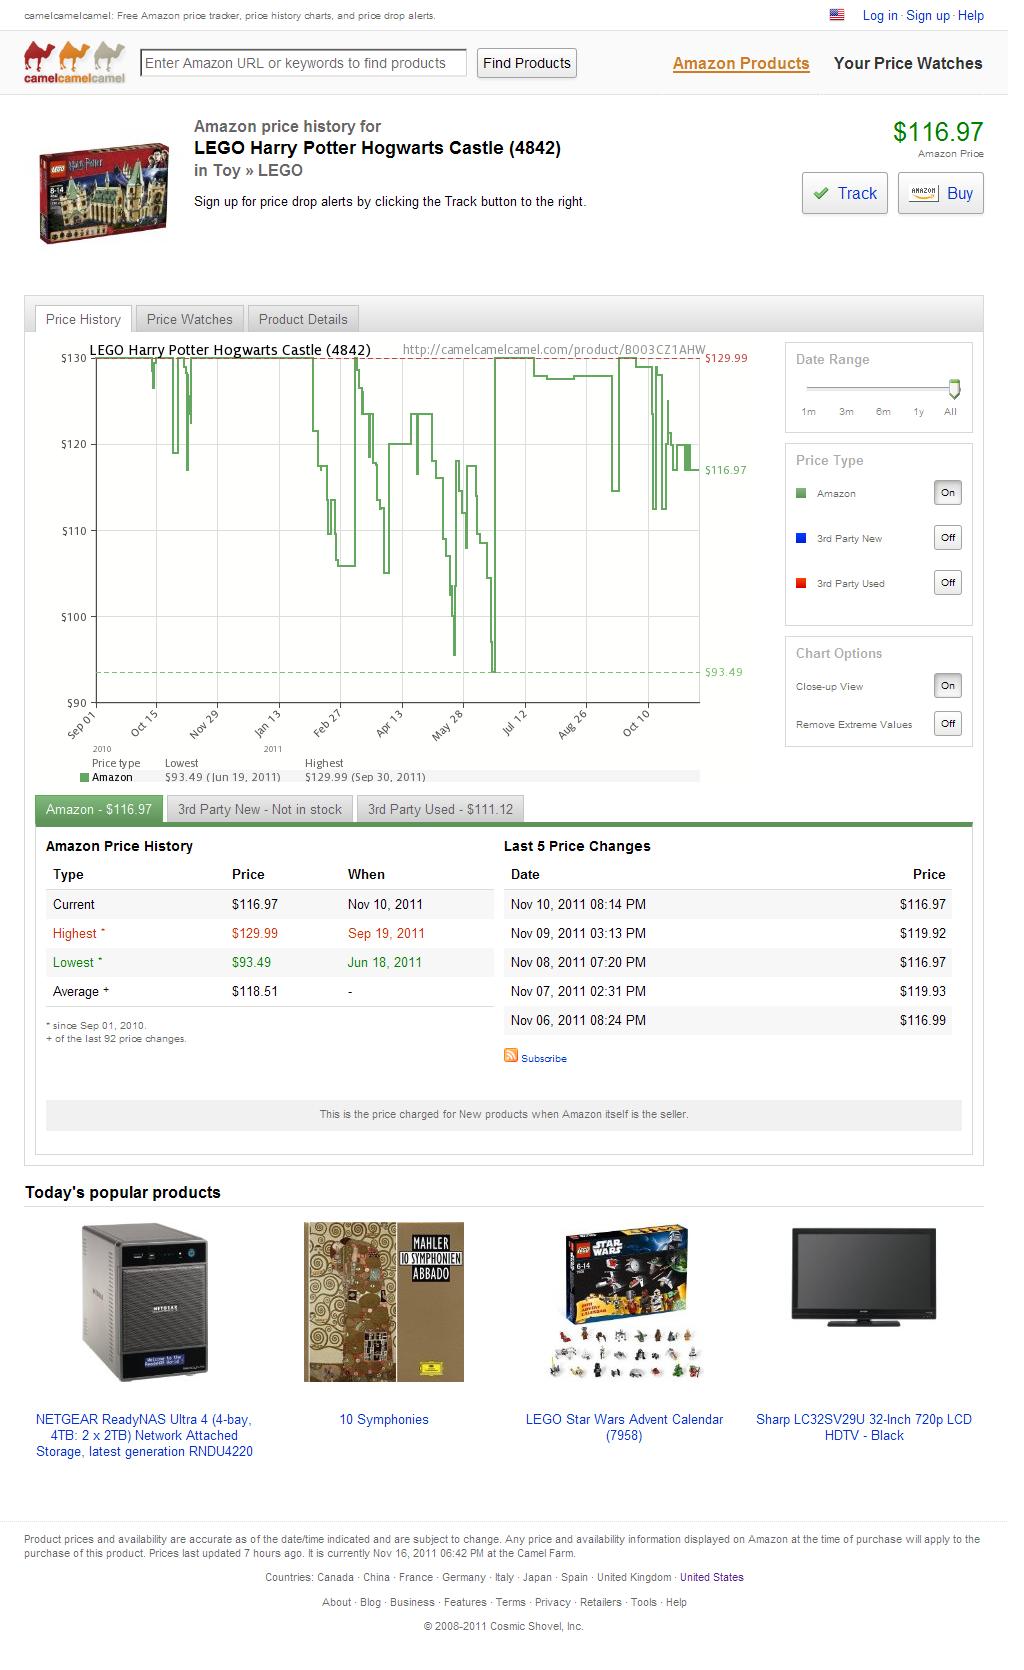This screenshot has width=1024, height=1670.
Task: Select Canada in Countries footer
Action: pos(337,1577)
